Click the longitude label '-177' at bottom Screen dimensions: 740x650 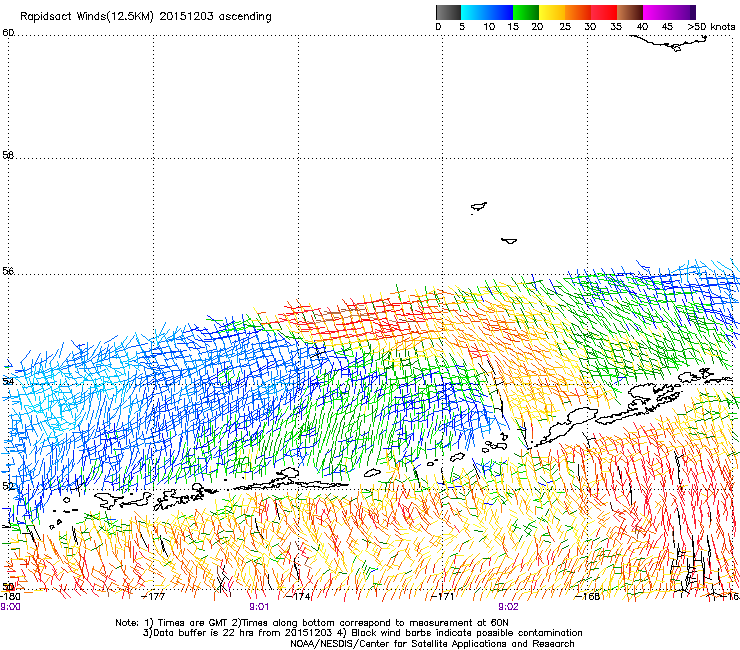(154, 597)
